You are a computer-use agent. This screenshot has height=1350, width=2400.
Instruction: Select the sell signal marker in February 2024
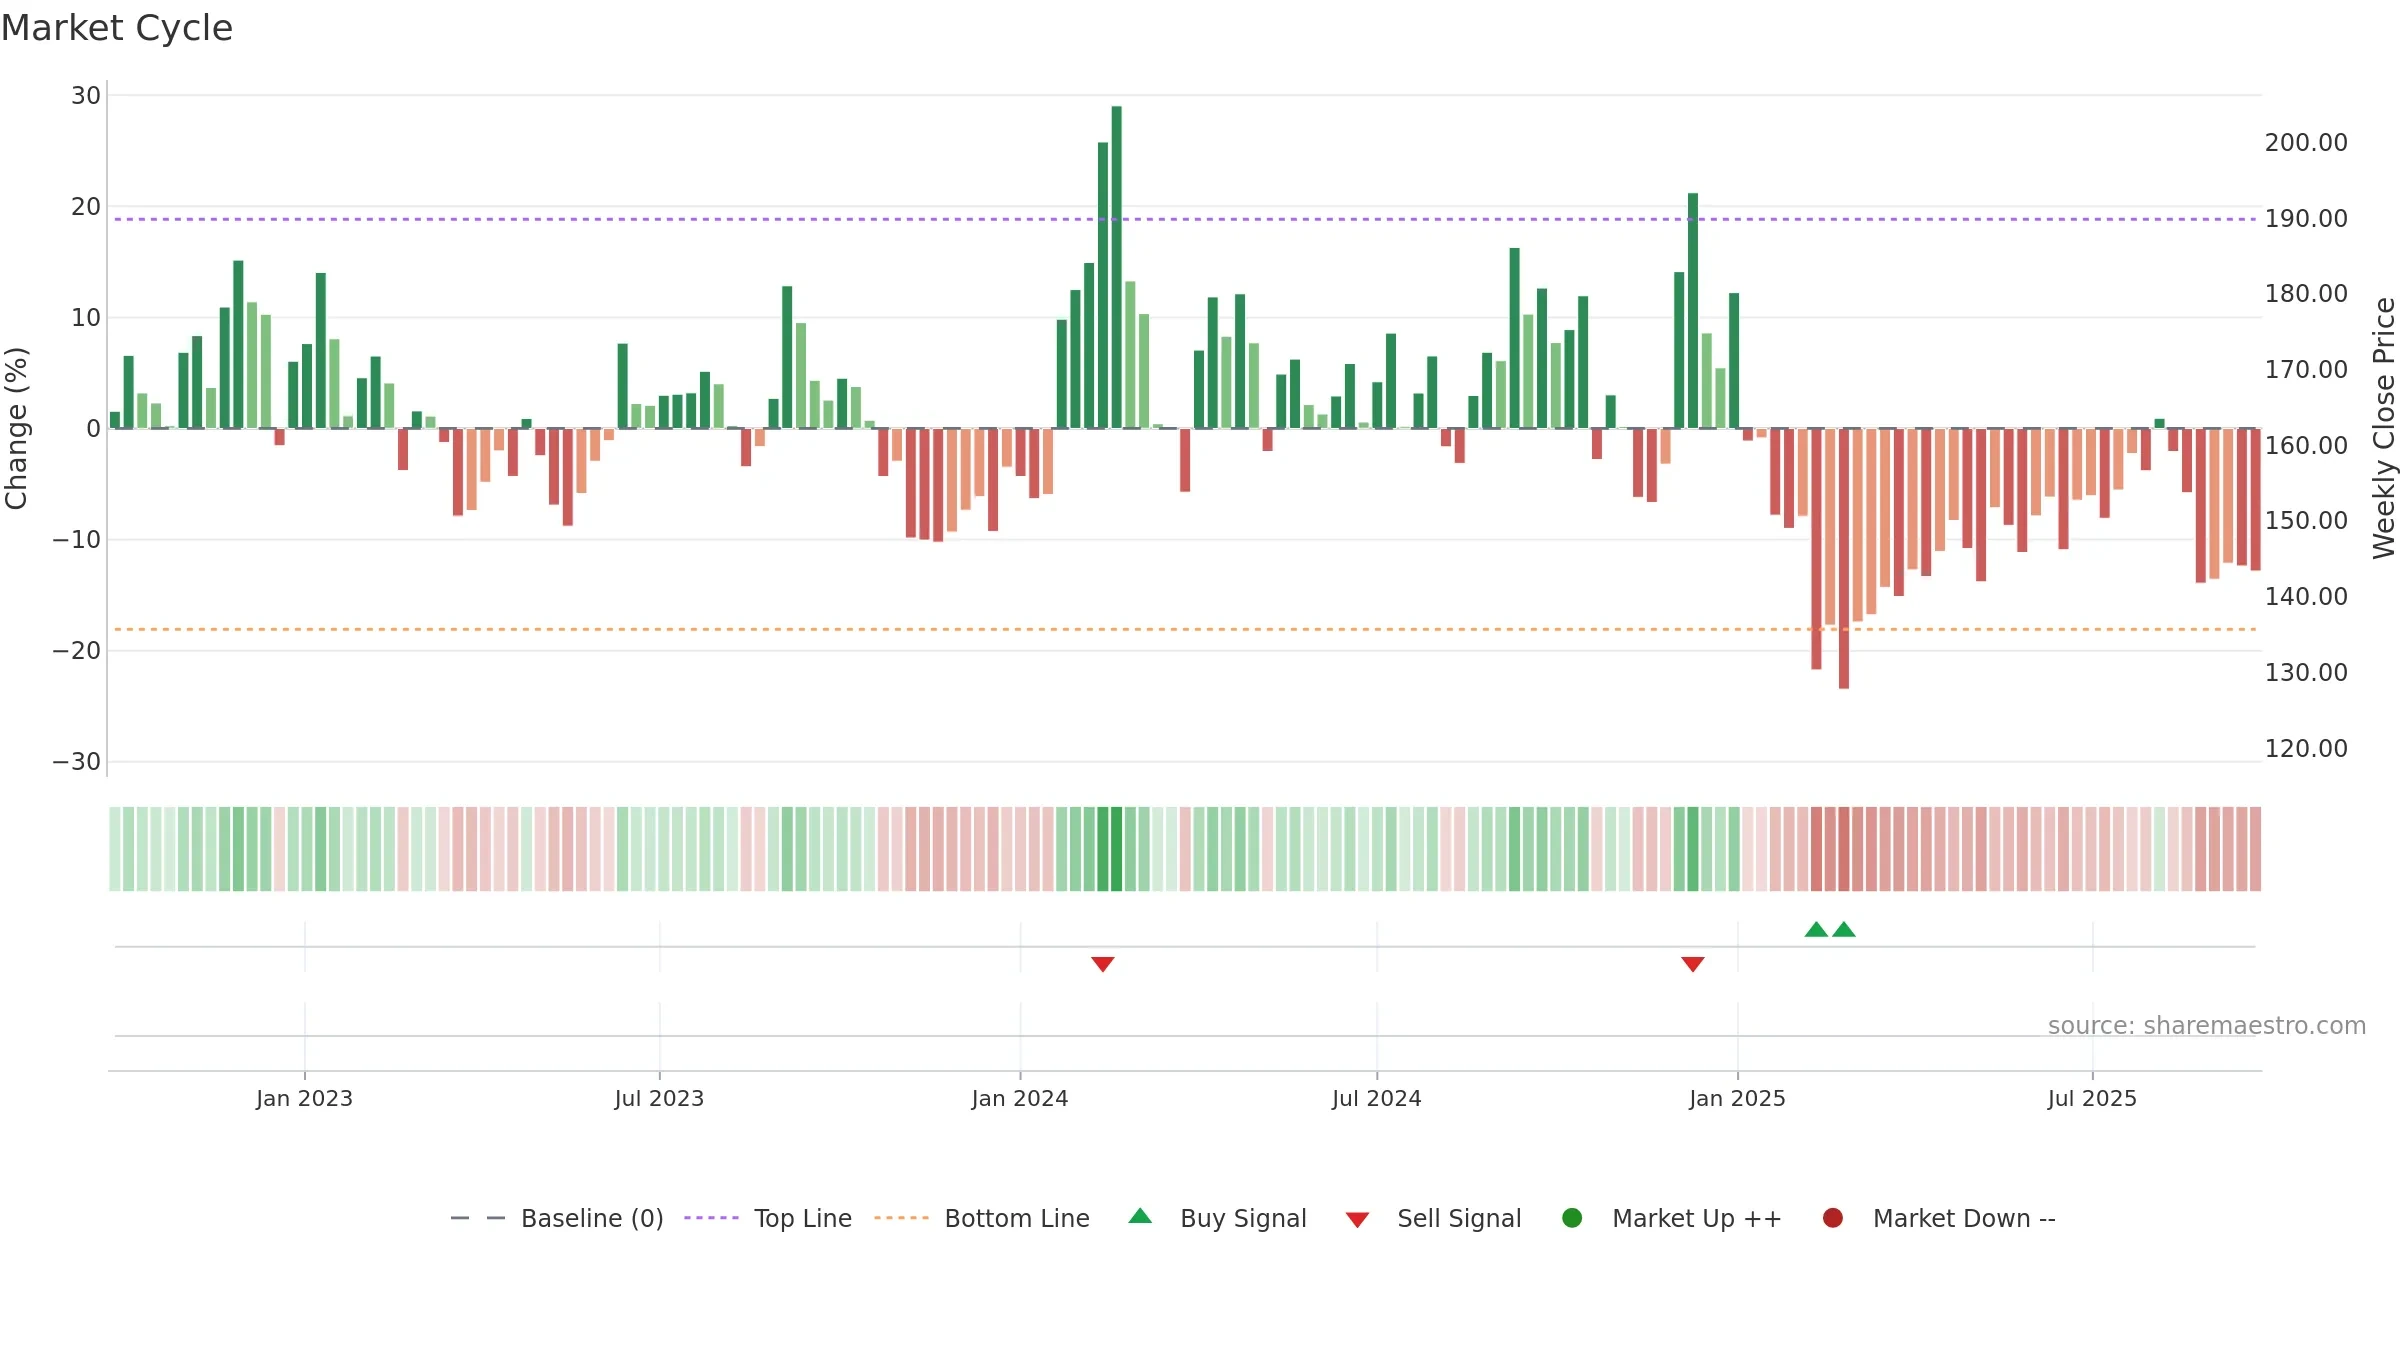click(x=1103, y=964)
